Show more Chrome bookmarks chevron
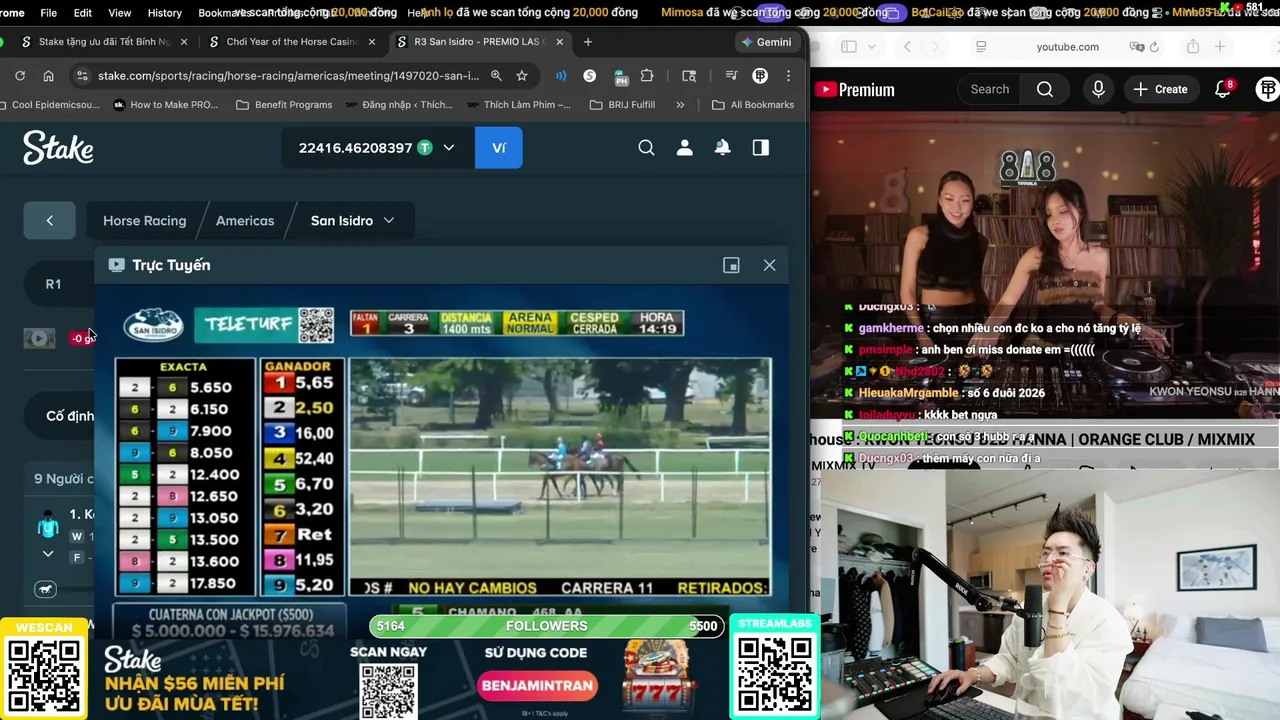Image resolution: width=1280 pixels, height=720 pixels. click(680, 104)
